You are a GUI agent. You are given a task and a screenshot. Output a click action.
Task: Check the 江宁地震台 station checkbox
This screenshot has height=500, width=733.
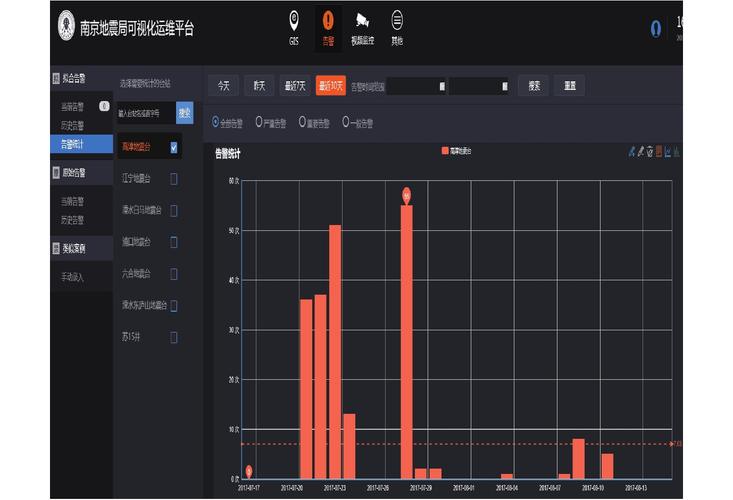point(173,179)
